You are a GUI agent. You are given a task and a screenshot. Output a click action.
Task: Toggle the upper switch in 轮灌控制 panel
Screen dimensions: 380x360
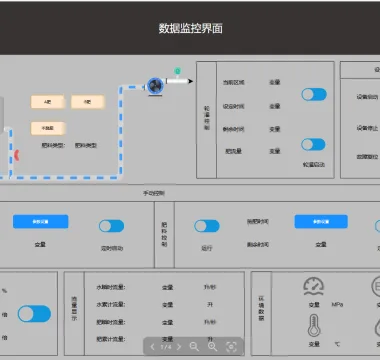coord(314,94)
